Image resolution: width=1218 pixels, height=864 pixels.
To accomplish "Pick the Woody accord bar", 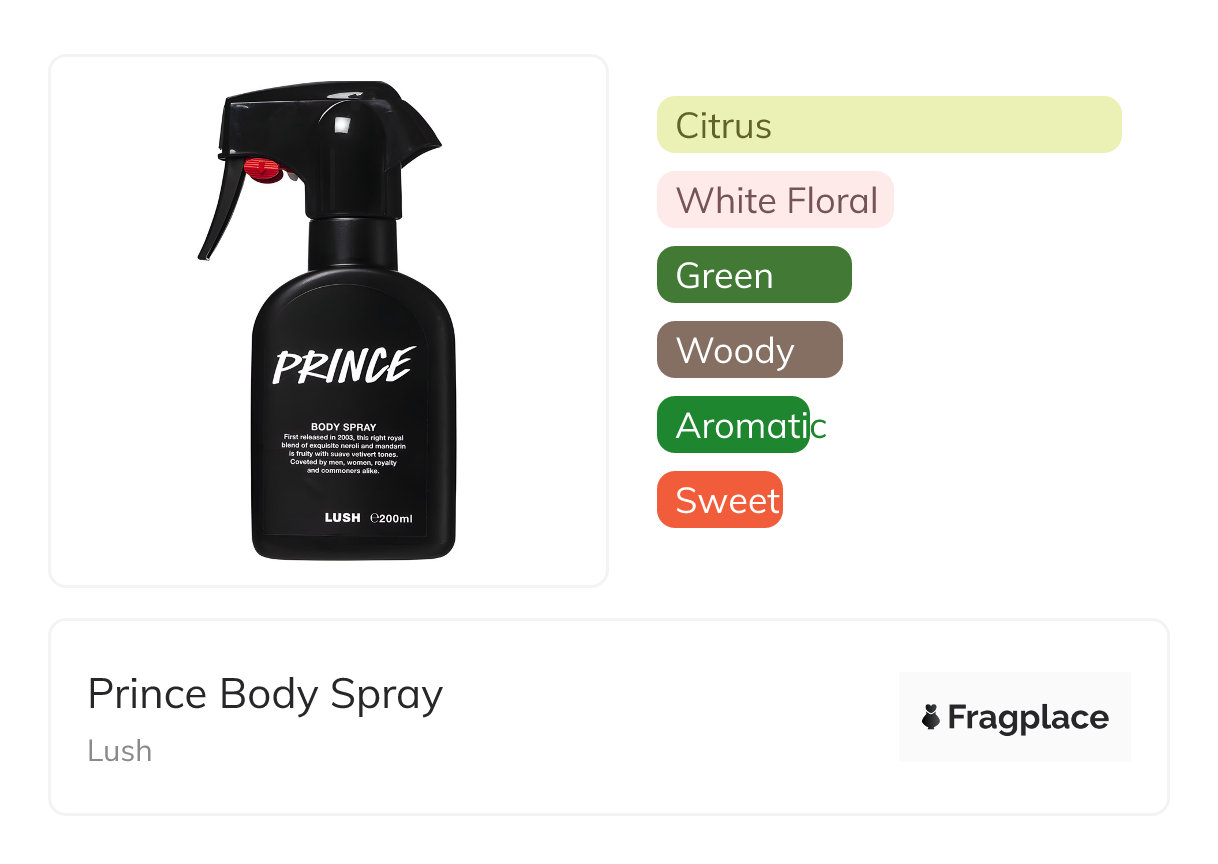I will pyautogui.click(x=749, y=350).
